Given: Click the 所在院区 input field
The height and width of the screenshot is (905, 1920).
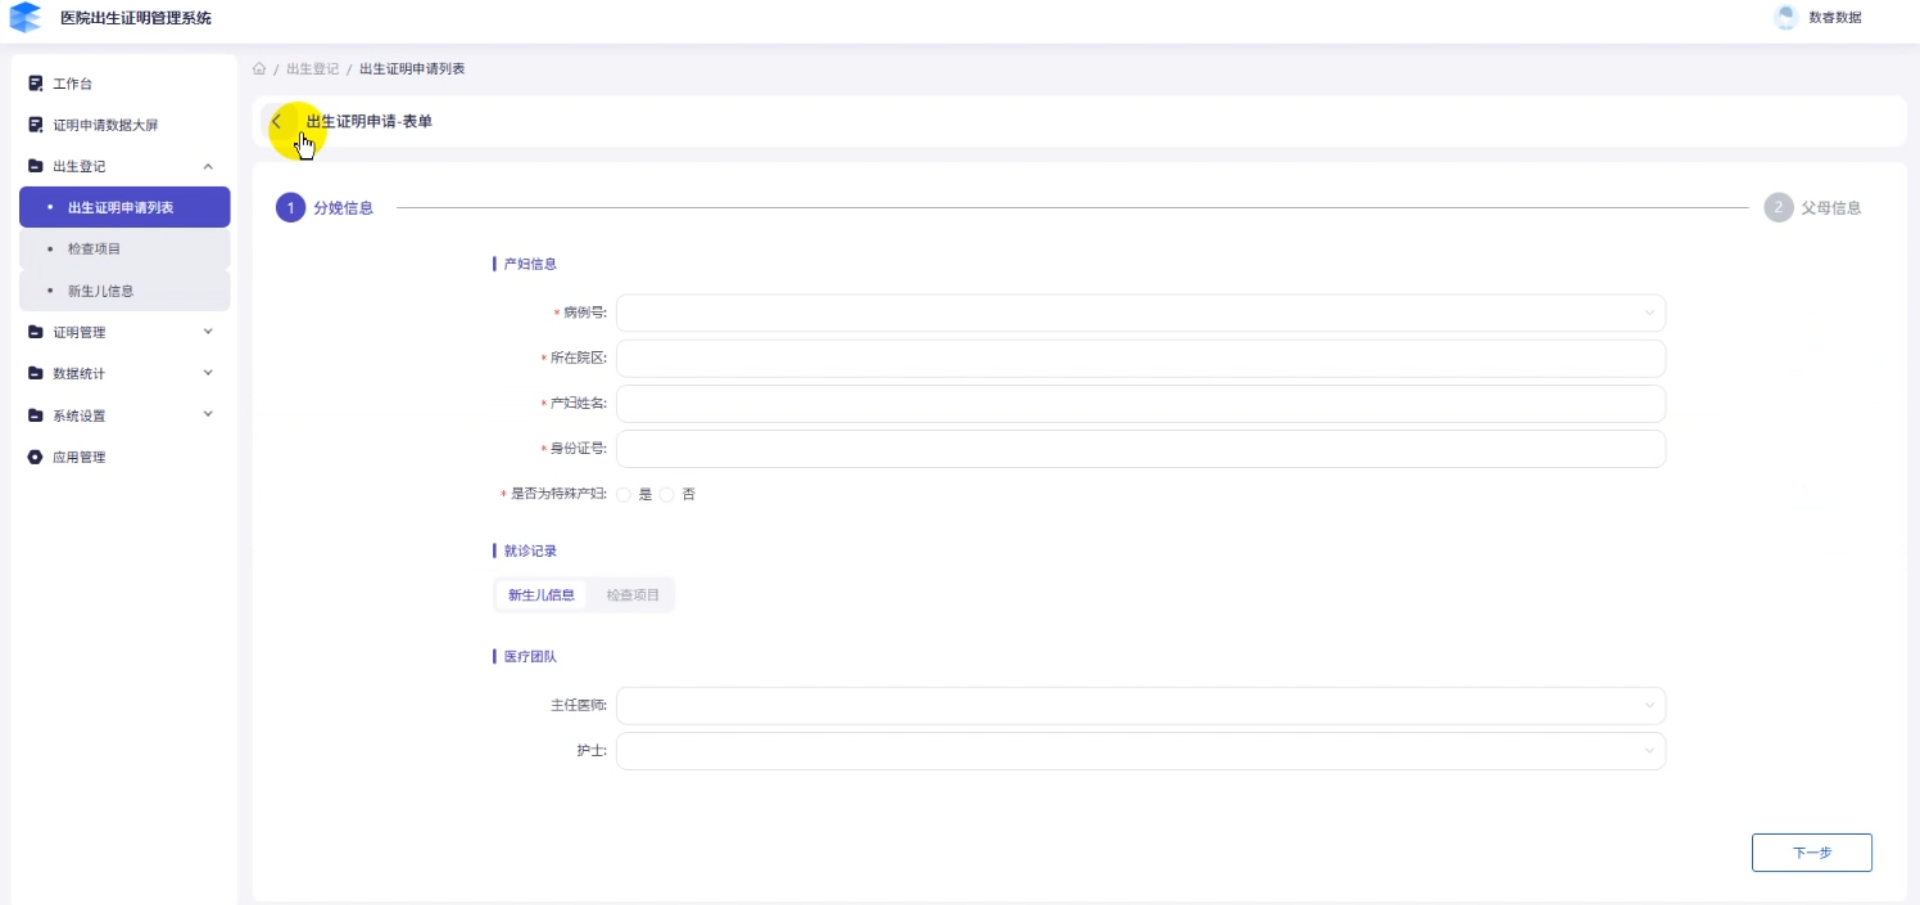Looking at the screenshot, I should (1141, 358).
